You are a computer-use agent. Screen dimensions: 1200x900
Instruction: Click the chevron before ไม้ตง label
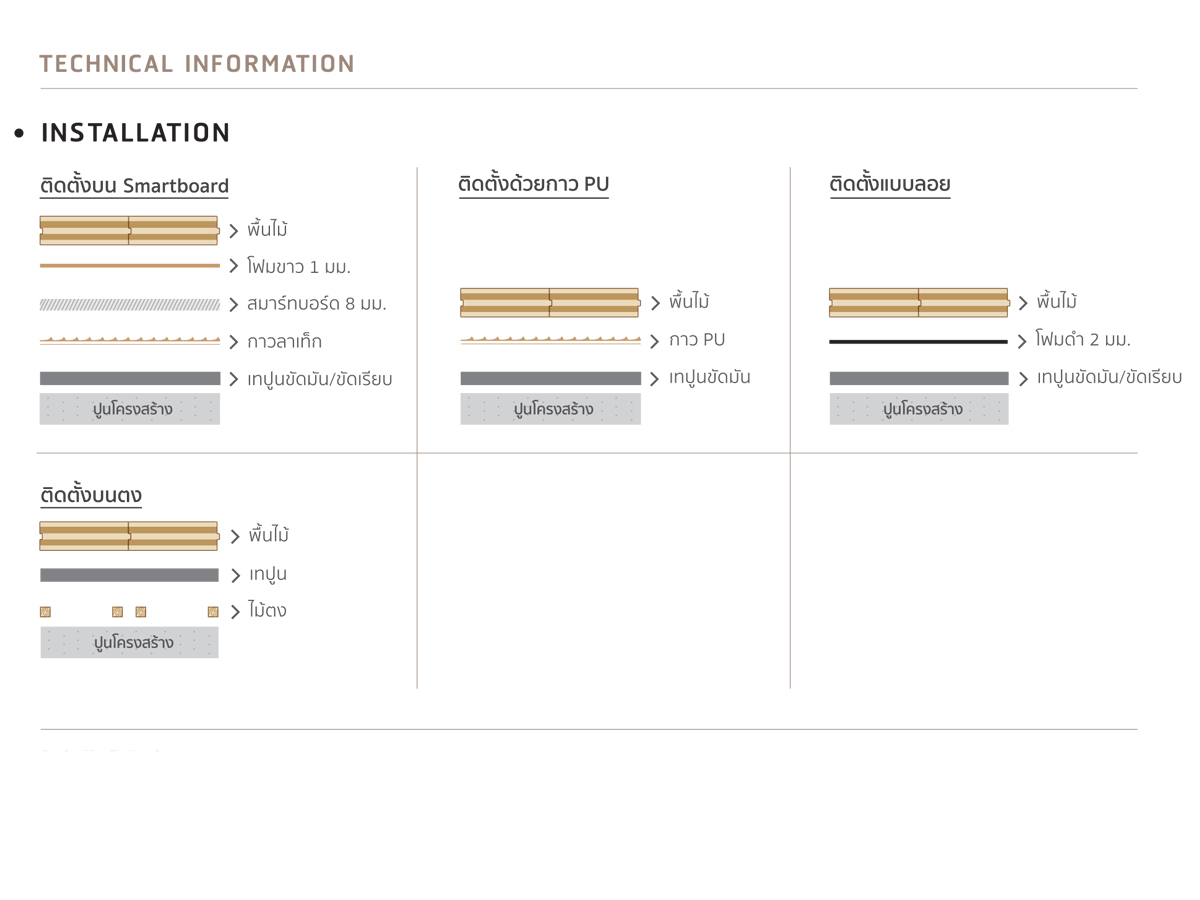[x=235, y=612]
